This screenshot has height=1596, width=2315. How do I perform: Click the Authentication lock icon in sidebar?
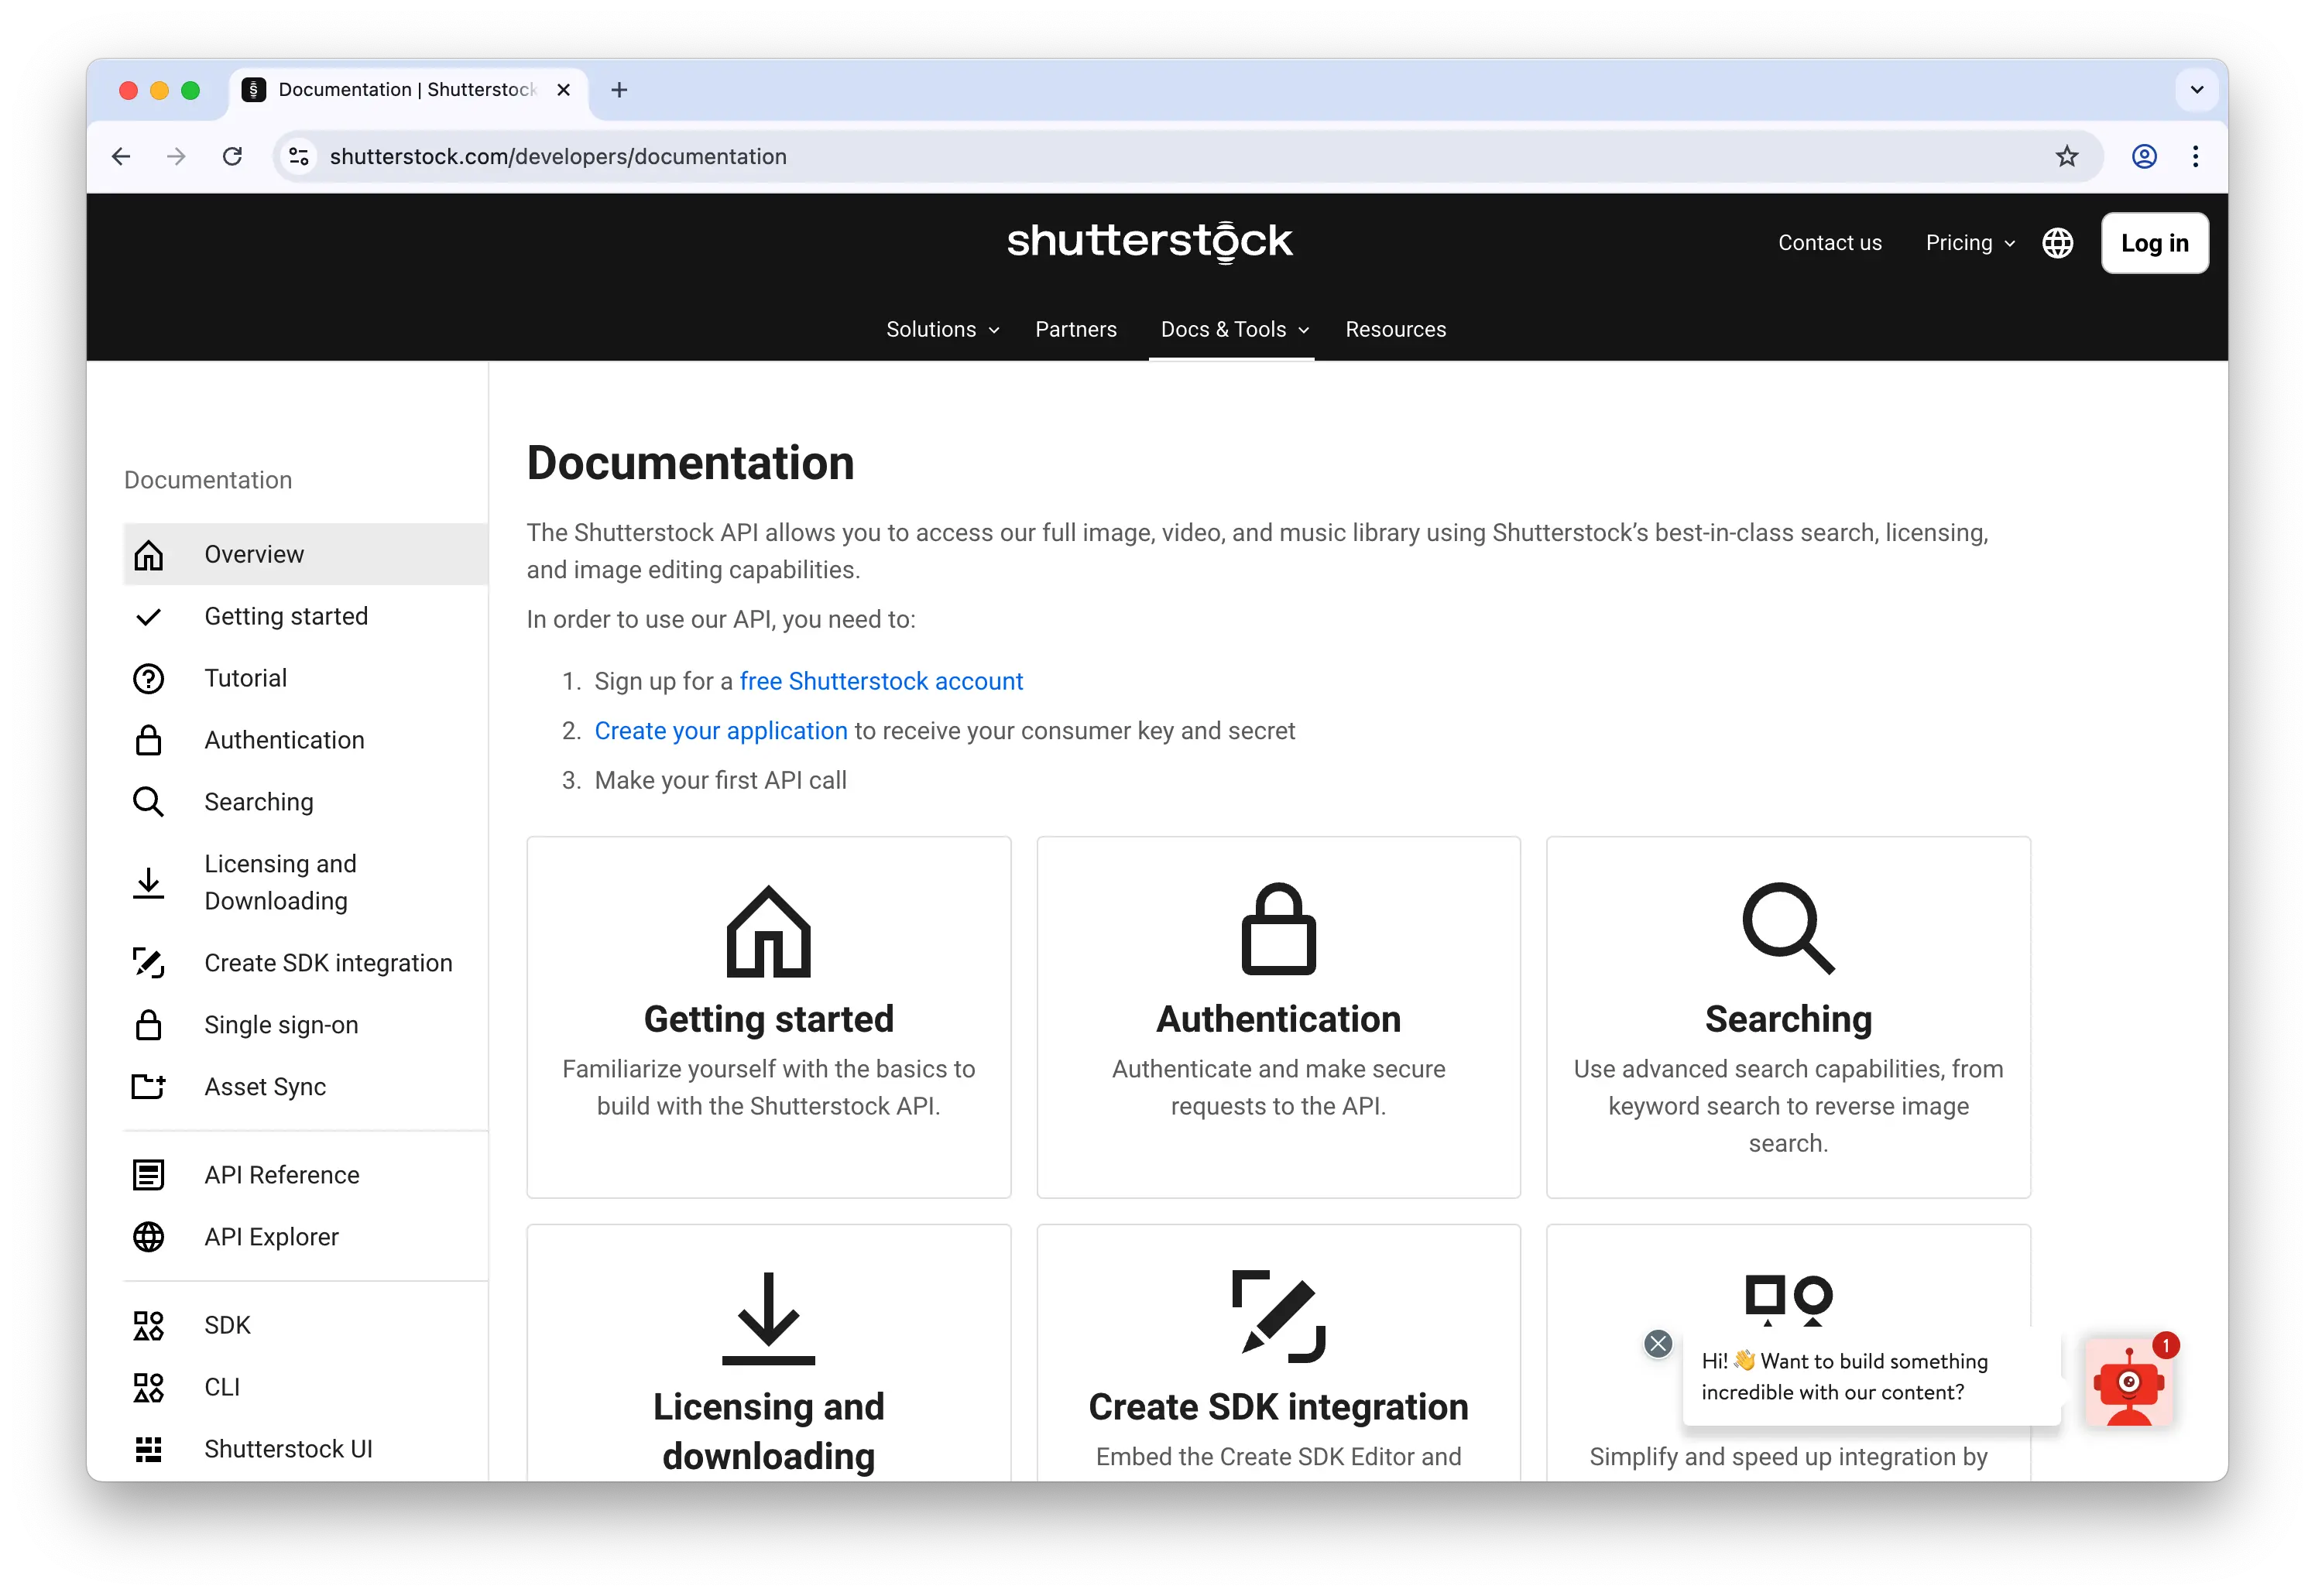(x=148, y=740)
